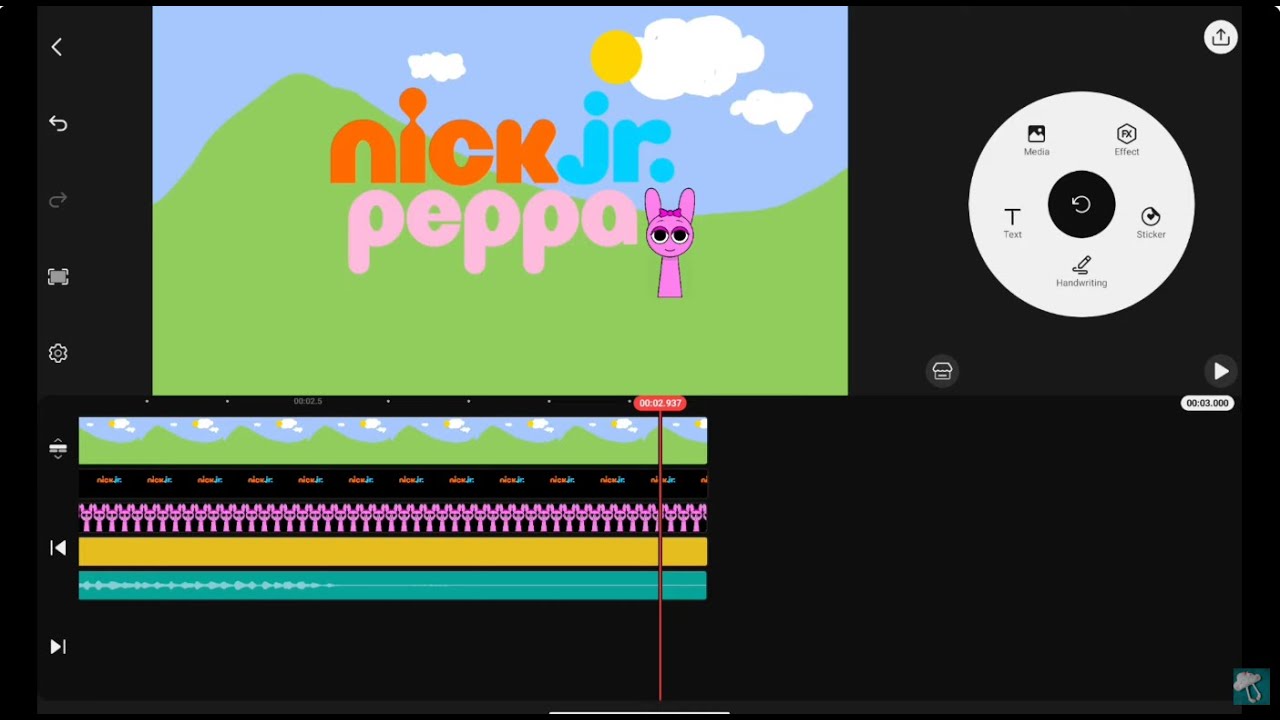Add a Sticker layer

1151,223
